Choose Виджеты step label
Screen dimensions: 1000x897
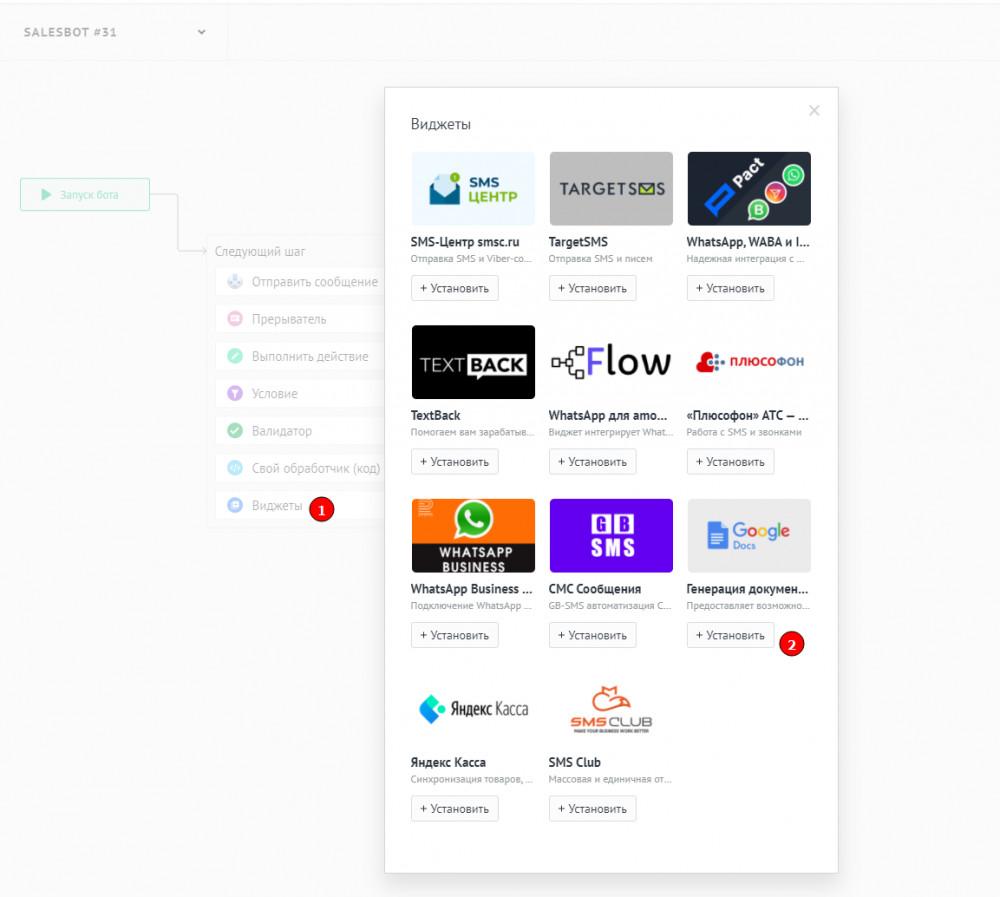[277, 506]
